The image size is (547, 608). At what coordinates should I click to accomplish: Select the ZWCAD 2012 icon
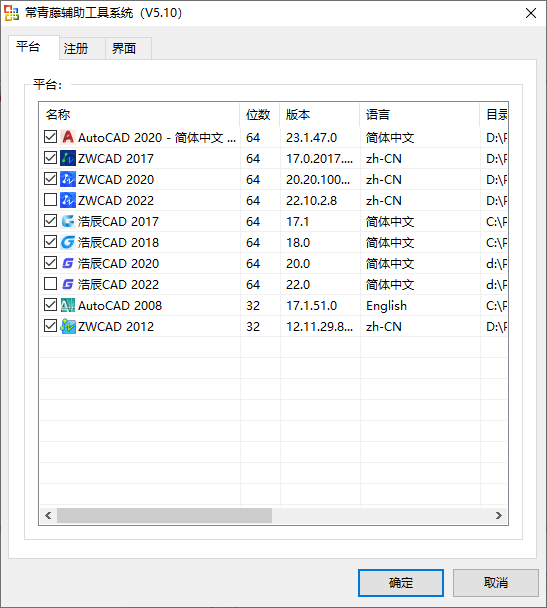(68, 326)
